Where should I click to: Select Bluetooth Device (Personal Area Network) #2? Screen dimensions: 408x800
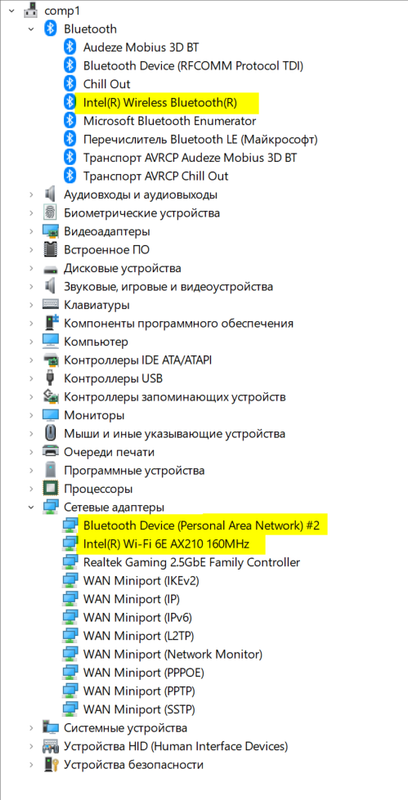[201, 526]
